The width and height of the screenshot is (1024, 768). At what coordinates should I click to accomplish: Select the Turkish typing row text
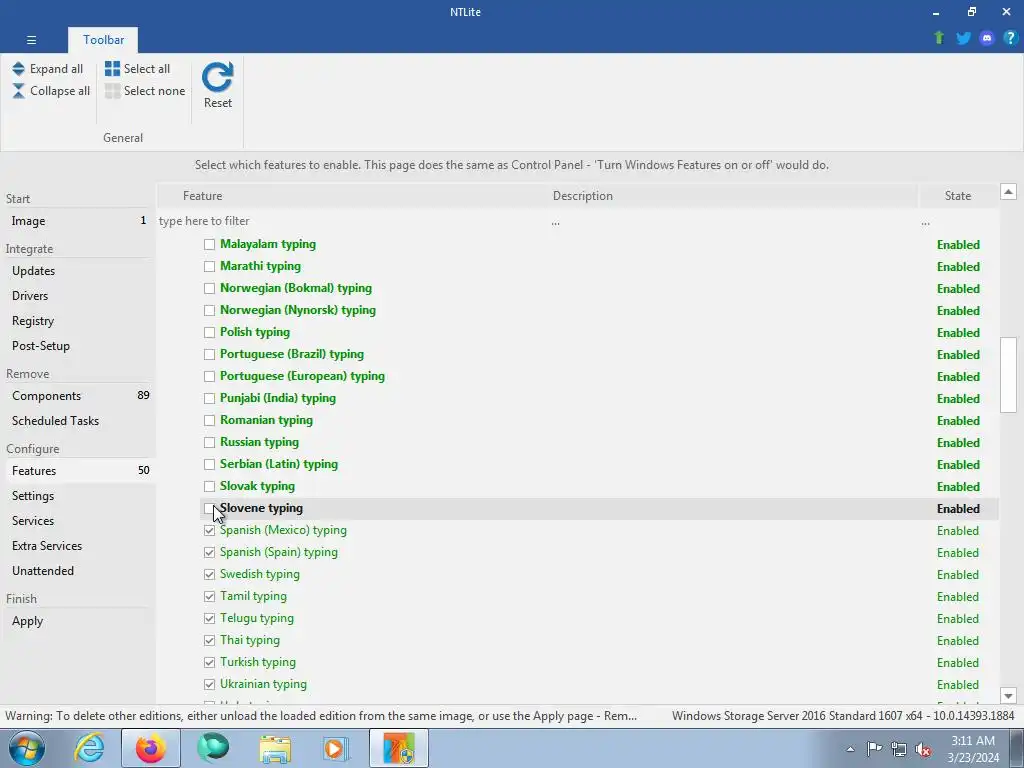258,662
